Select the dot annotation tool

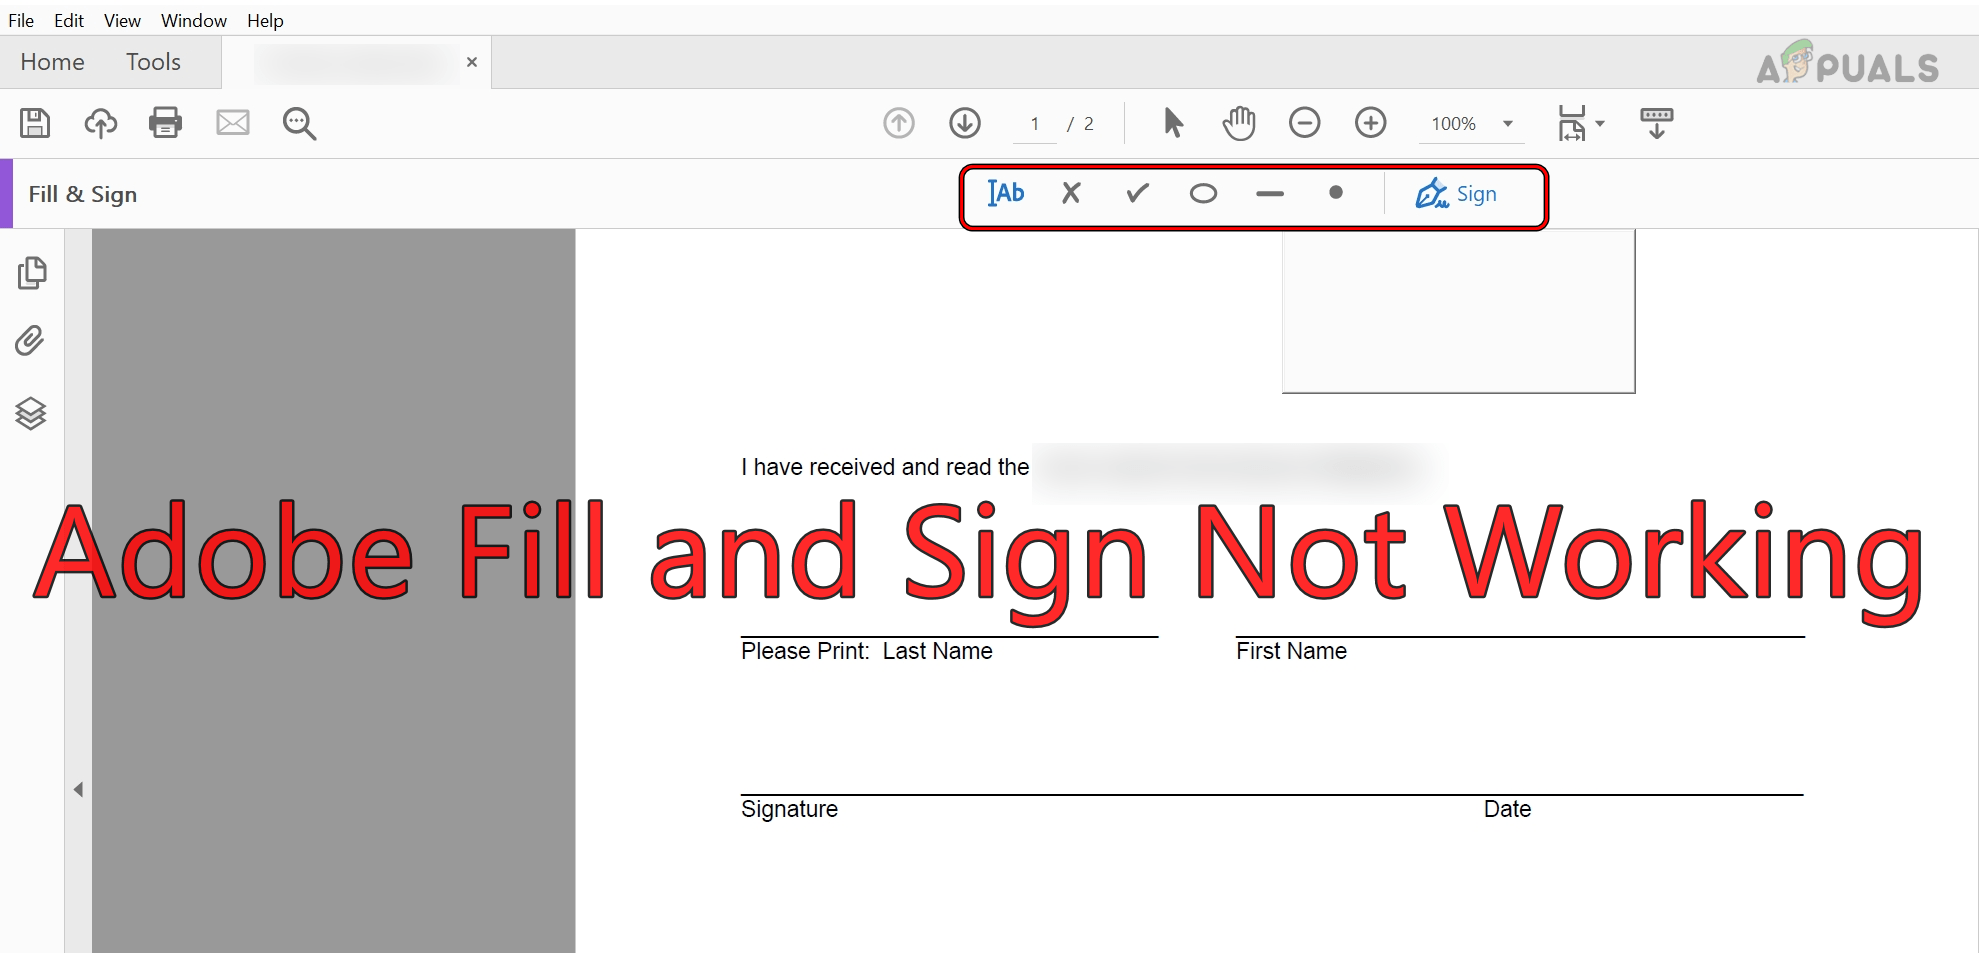click(x=1336, y=193)
